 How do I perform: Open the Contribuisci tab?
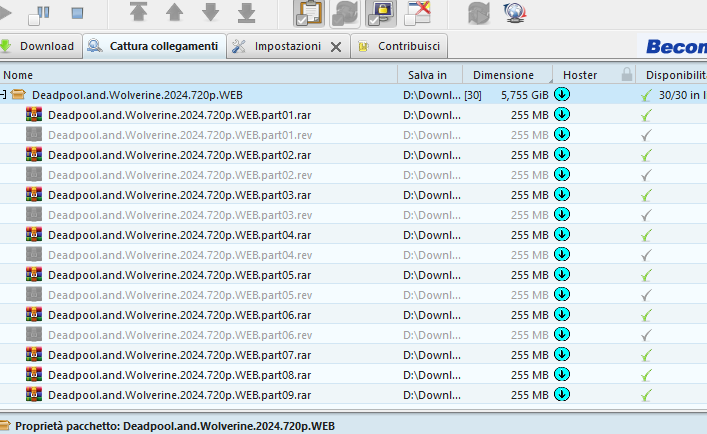coord(399,46)
